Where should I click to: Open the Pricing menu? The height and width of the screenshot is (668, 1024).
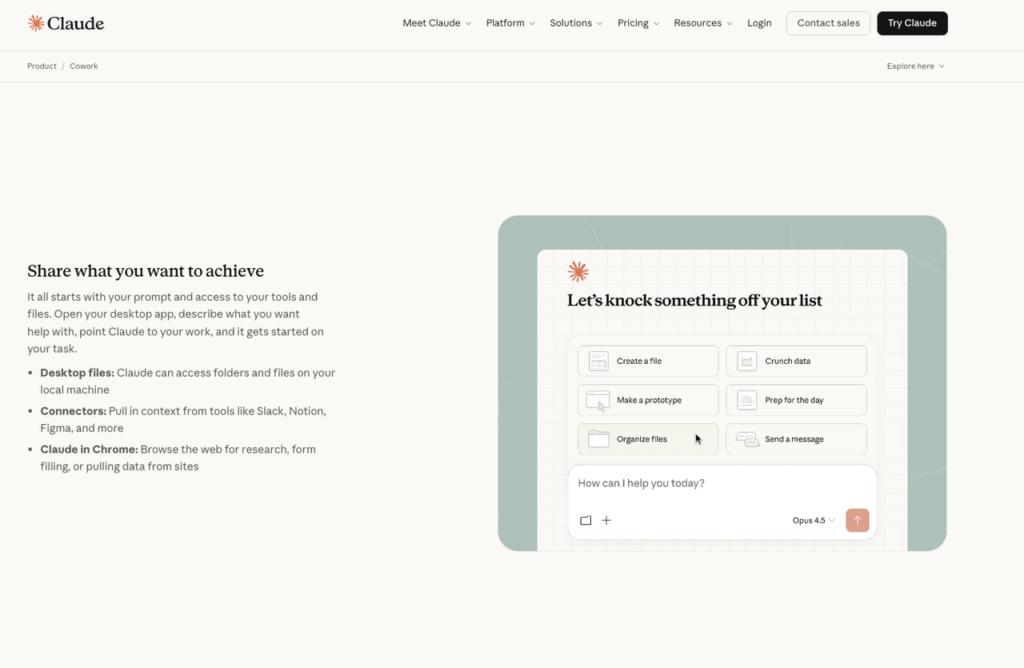[x=637, y=22]
